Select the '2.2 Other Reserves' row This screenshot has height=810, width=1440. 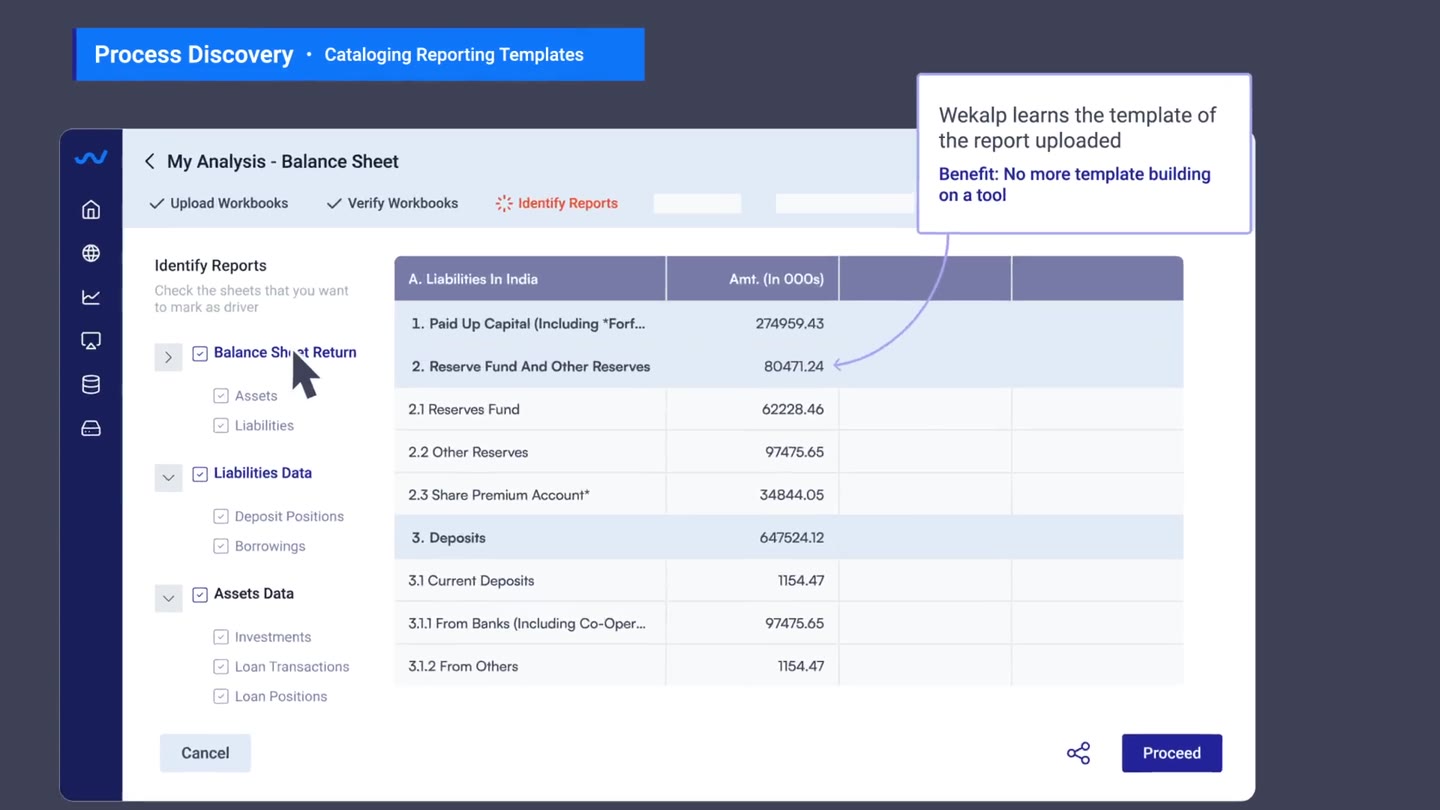(789, 452)
